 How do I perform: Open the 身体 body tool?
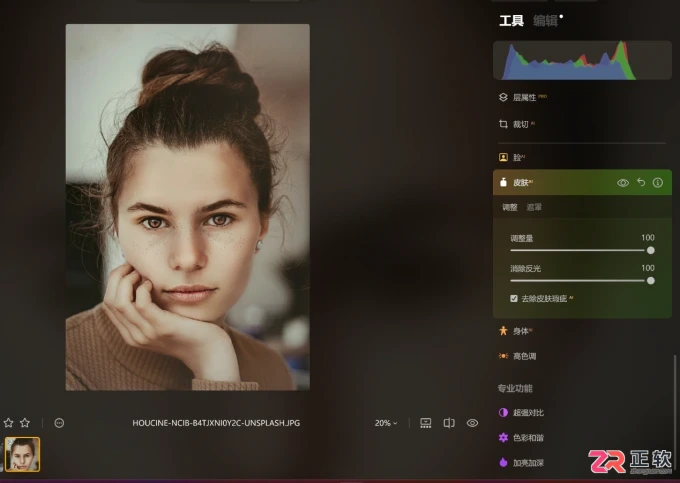[516, 331]
